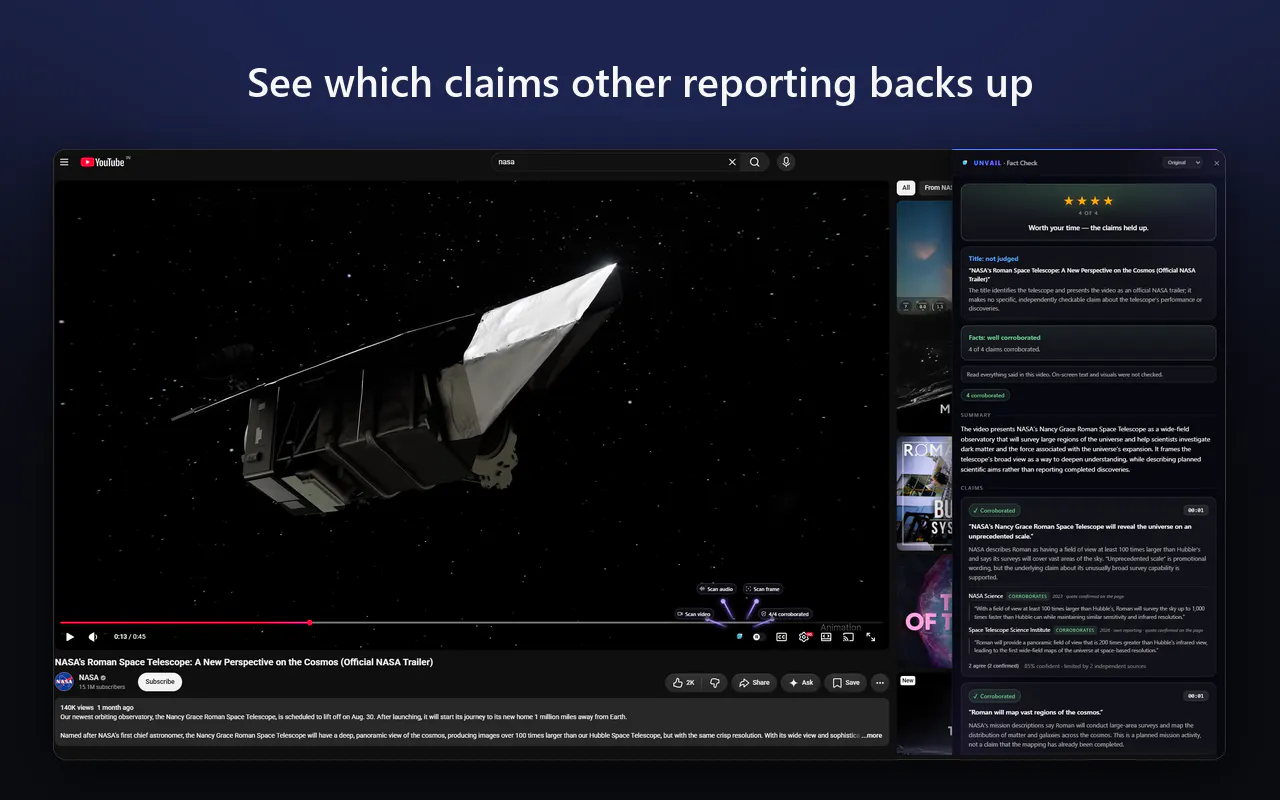Open the first recommended video thumbnail
The height and width of the screenshot is (800, 1280).
[924, 258]
